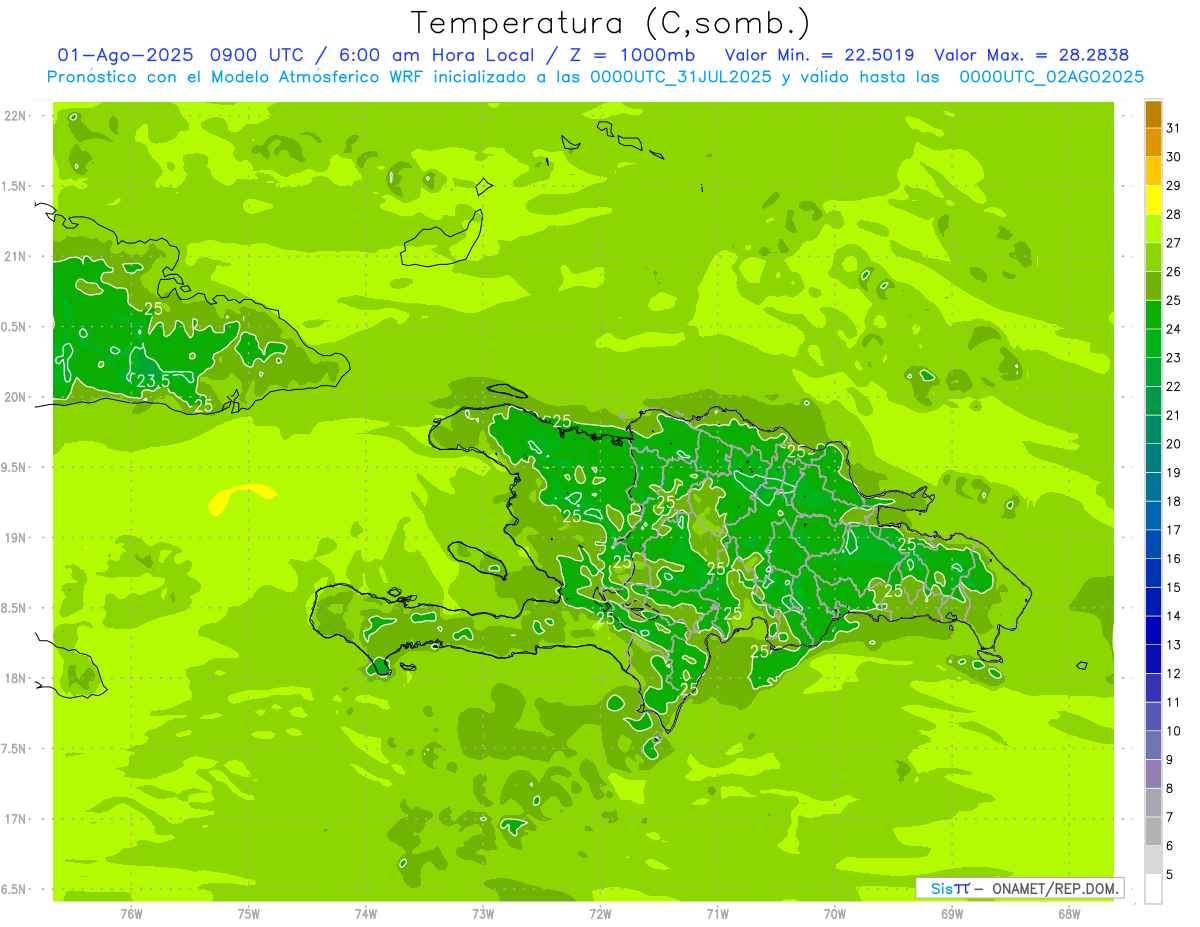
Task: Select the gray swatch between 6 and 7
Action: click(x=1153, y=831)
